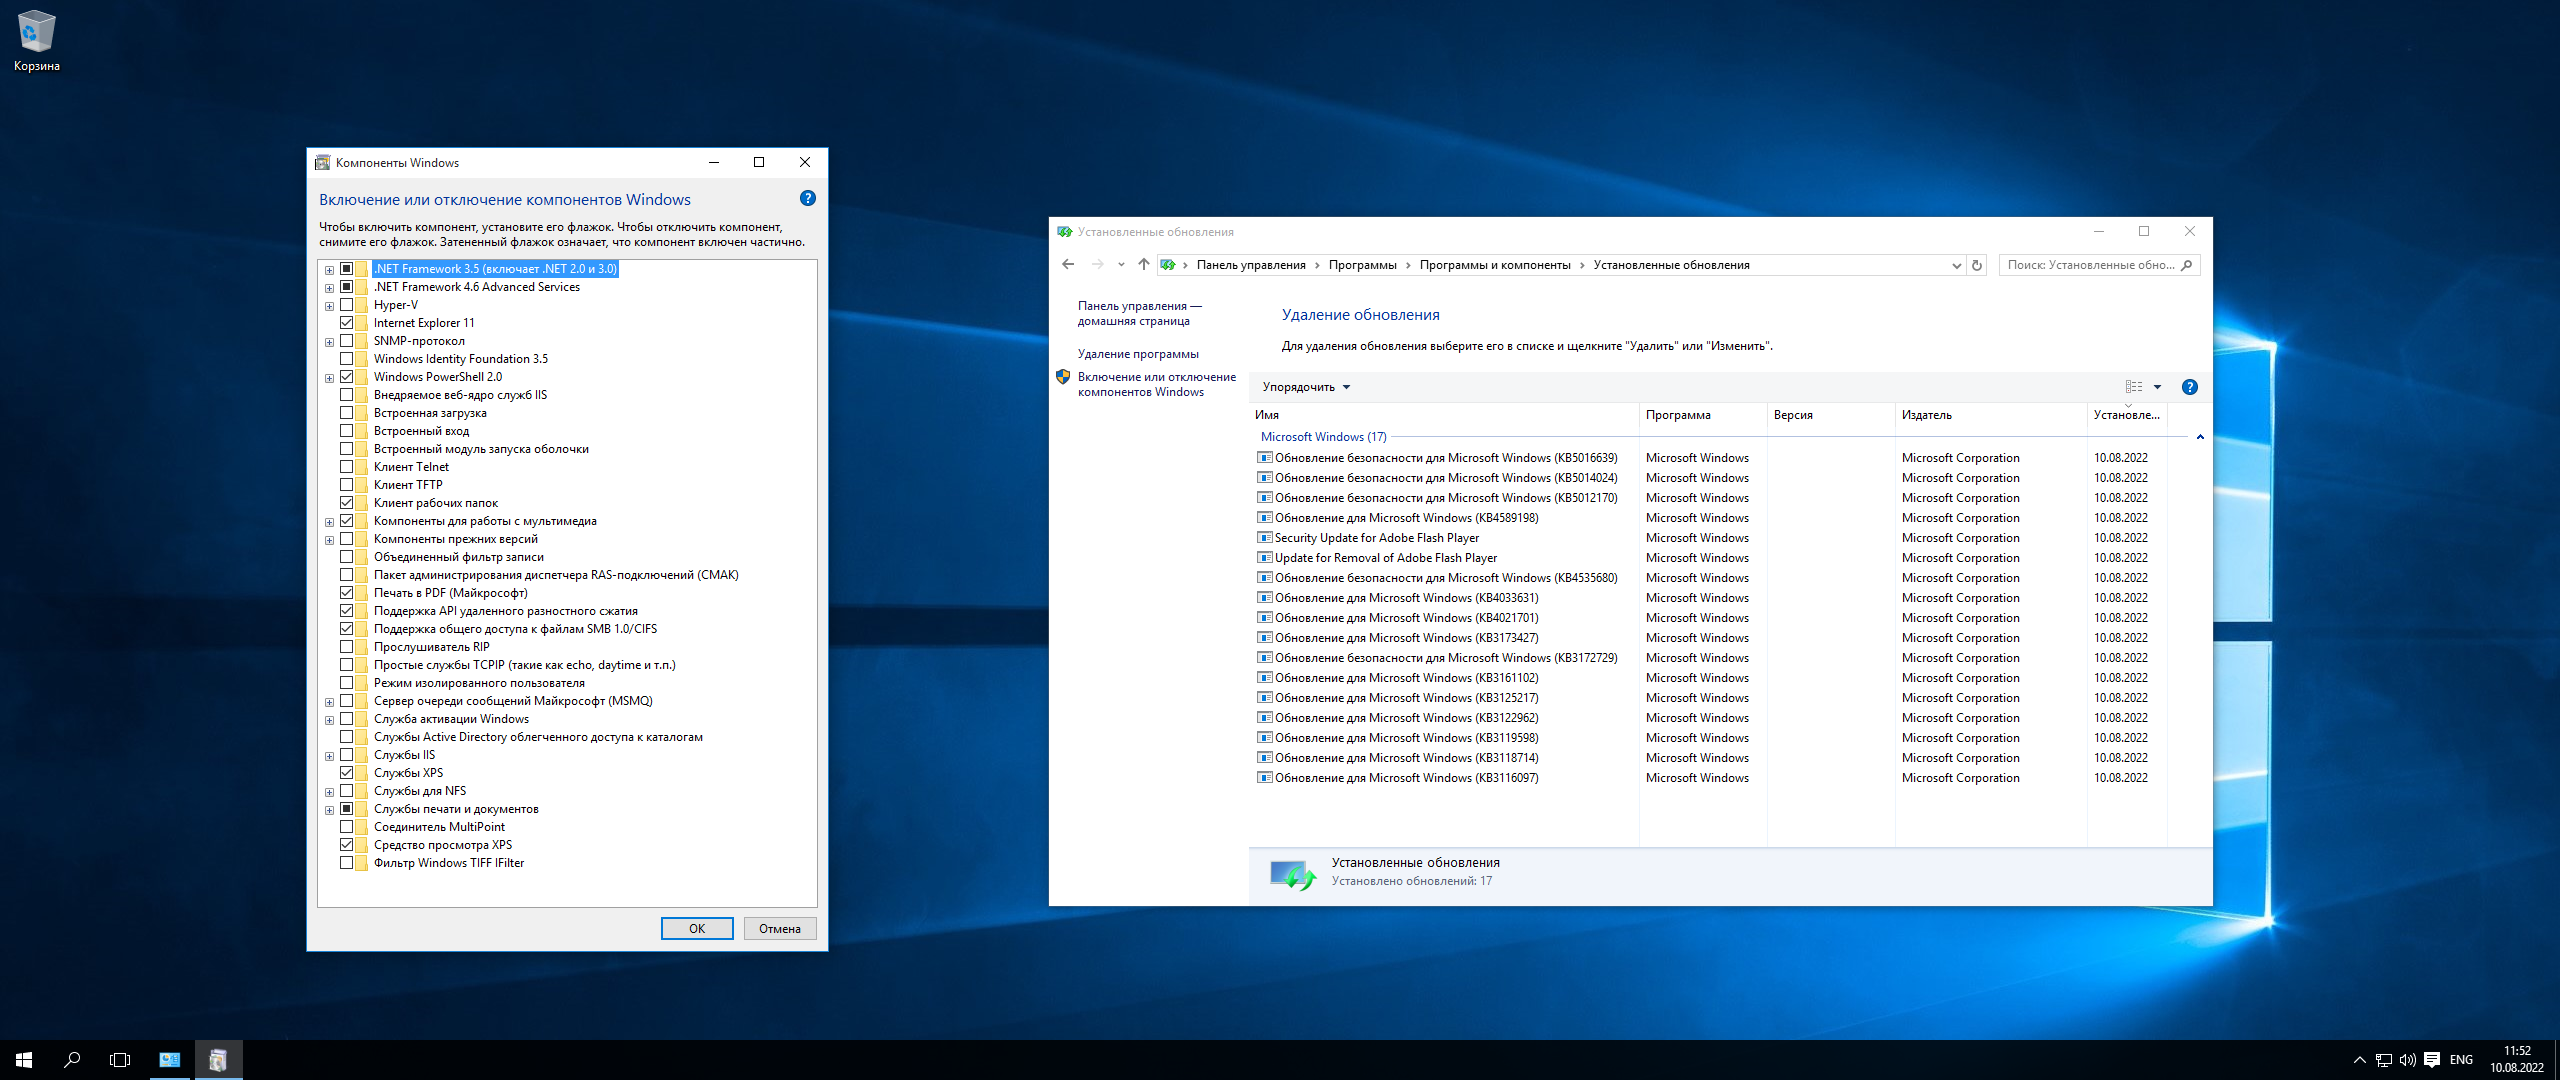Click the help icon in Windows Features dialog
The width and height of the screenshot is (2560, 1080).
coord(808,199)
